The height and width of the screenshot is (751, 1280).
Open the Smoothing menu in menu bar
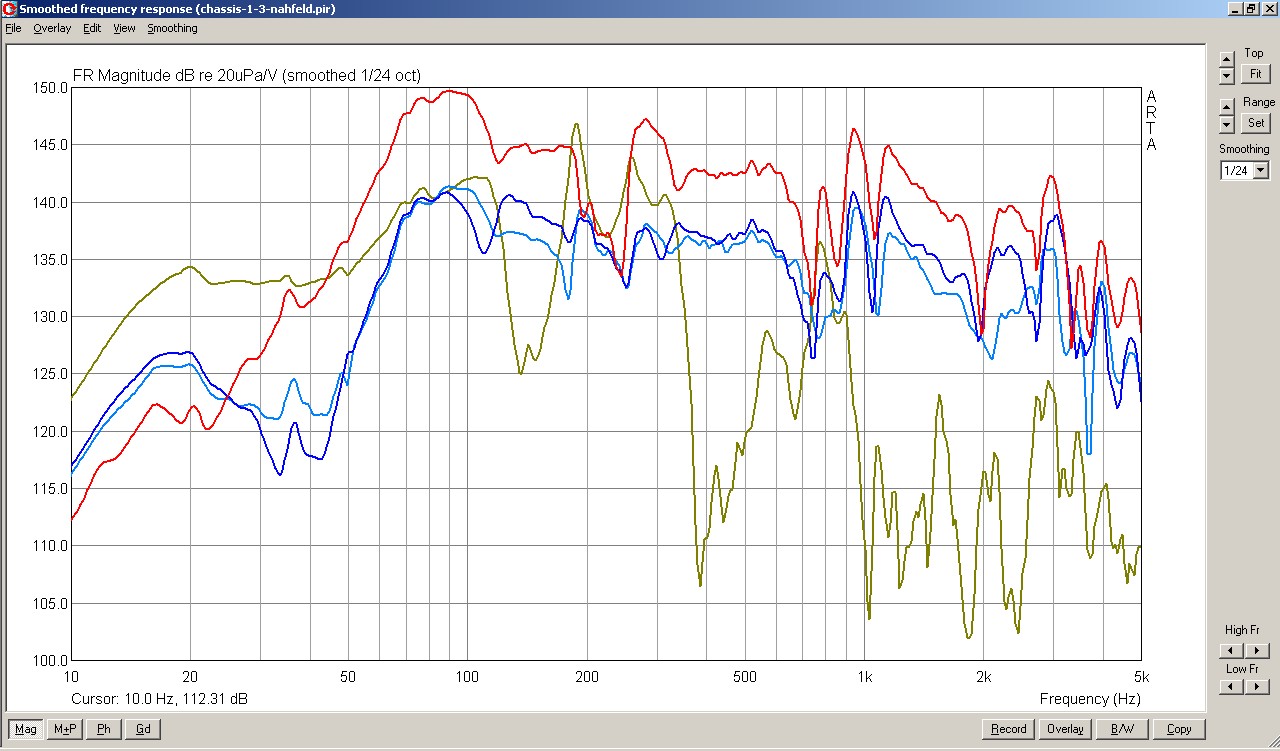172,28
